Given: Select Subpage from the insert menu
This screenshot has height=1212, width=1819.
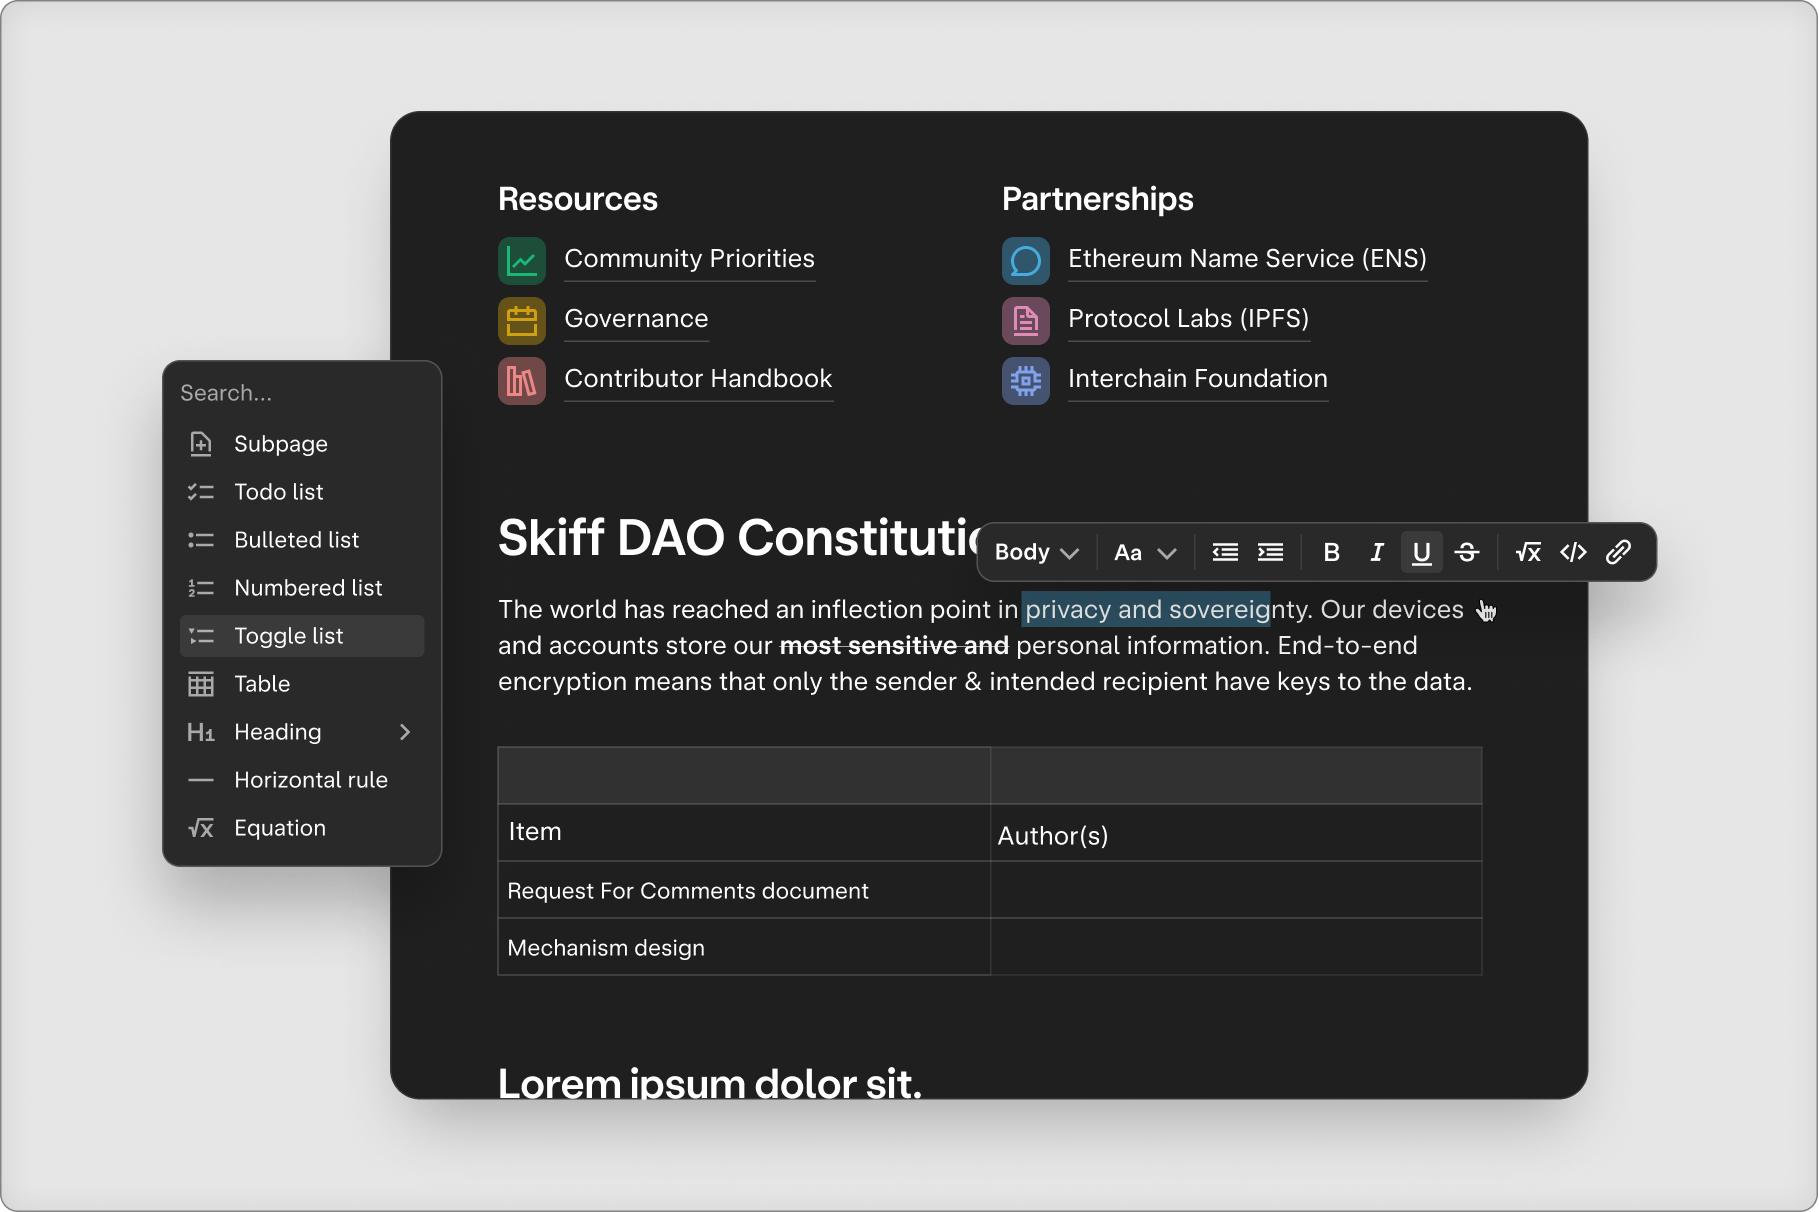Looking at the screenshot, I should 302,444.
